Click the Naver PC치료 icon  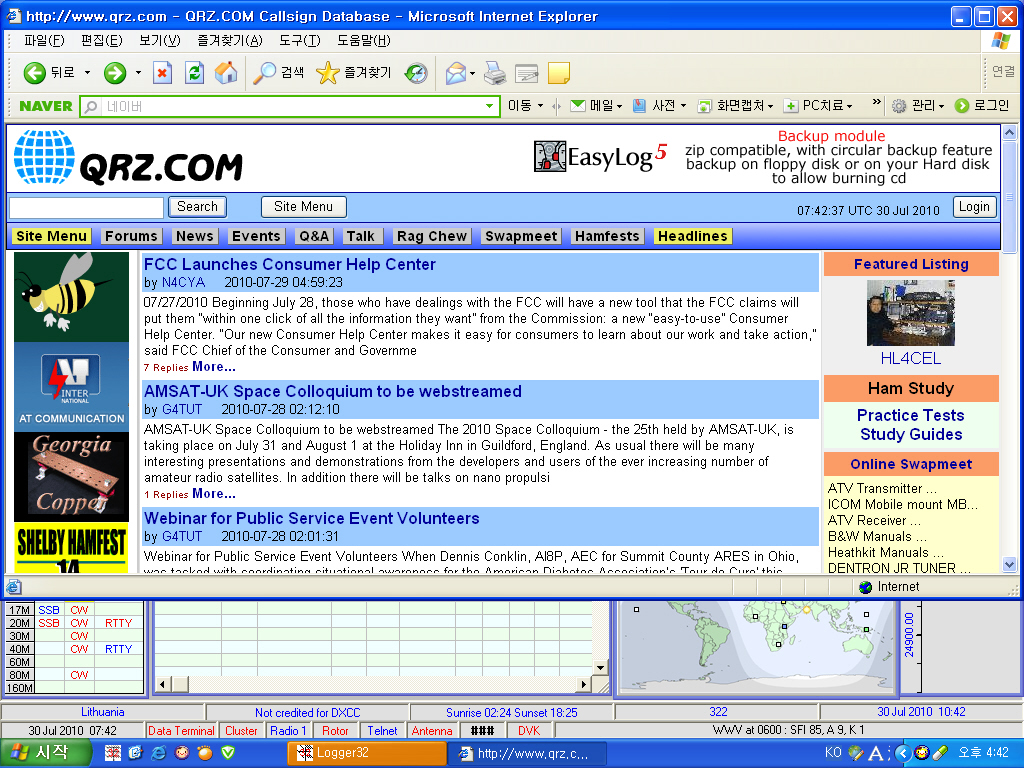click(x=790, y=106)
